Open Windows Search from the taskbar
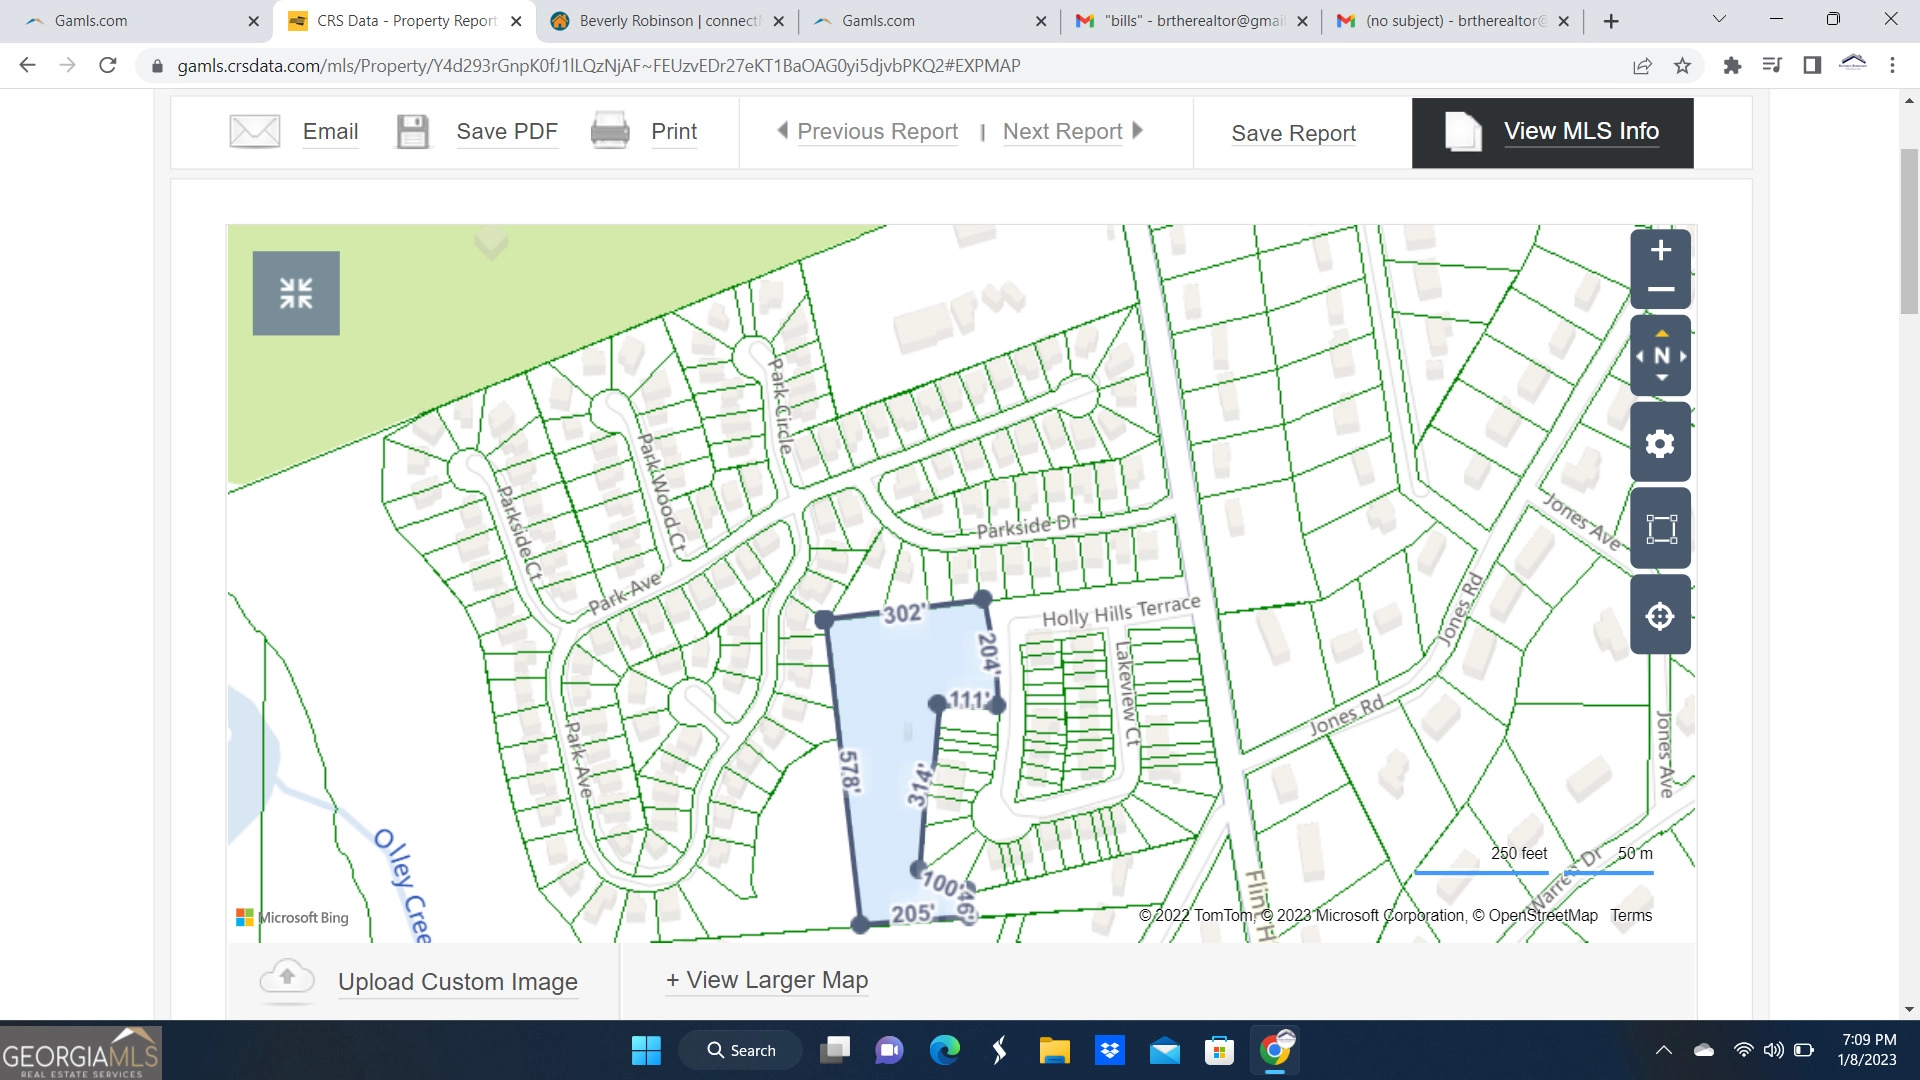The width and height of the screenshot is (1920, 1080). tap(740, 1050)
